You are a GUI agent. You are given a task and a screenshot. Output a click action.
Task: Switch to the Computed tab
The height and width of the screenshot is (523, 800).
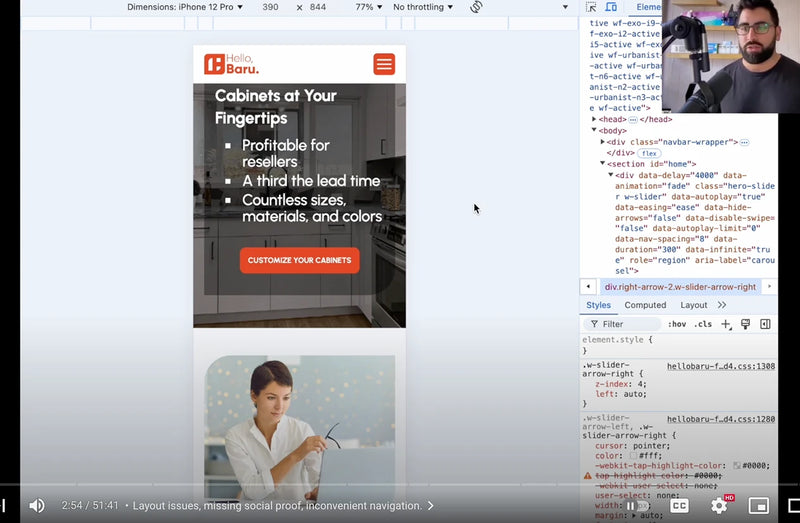(645, 305)
